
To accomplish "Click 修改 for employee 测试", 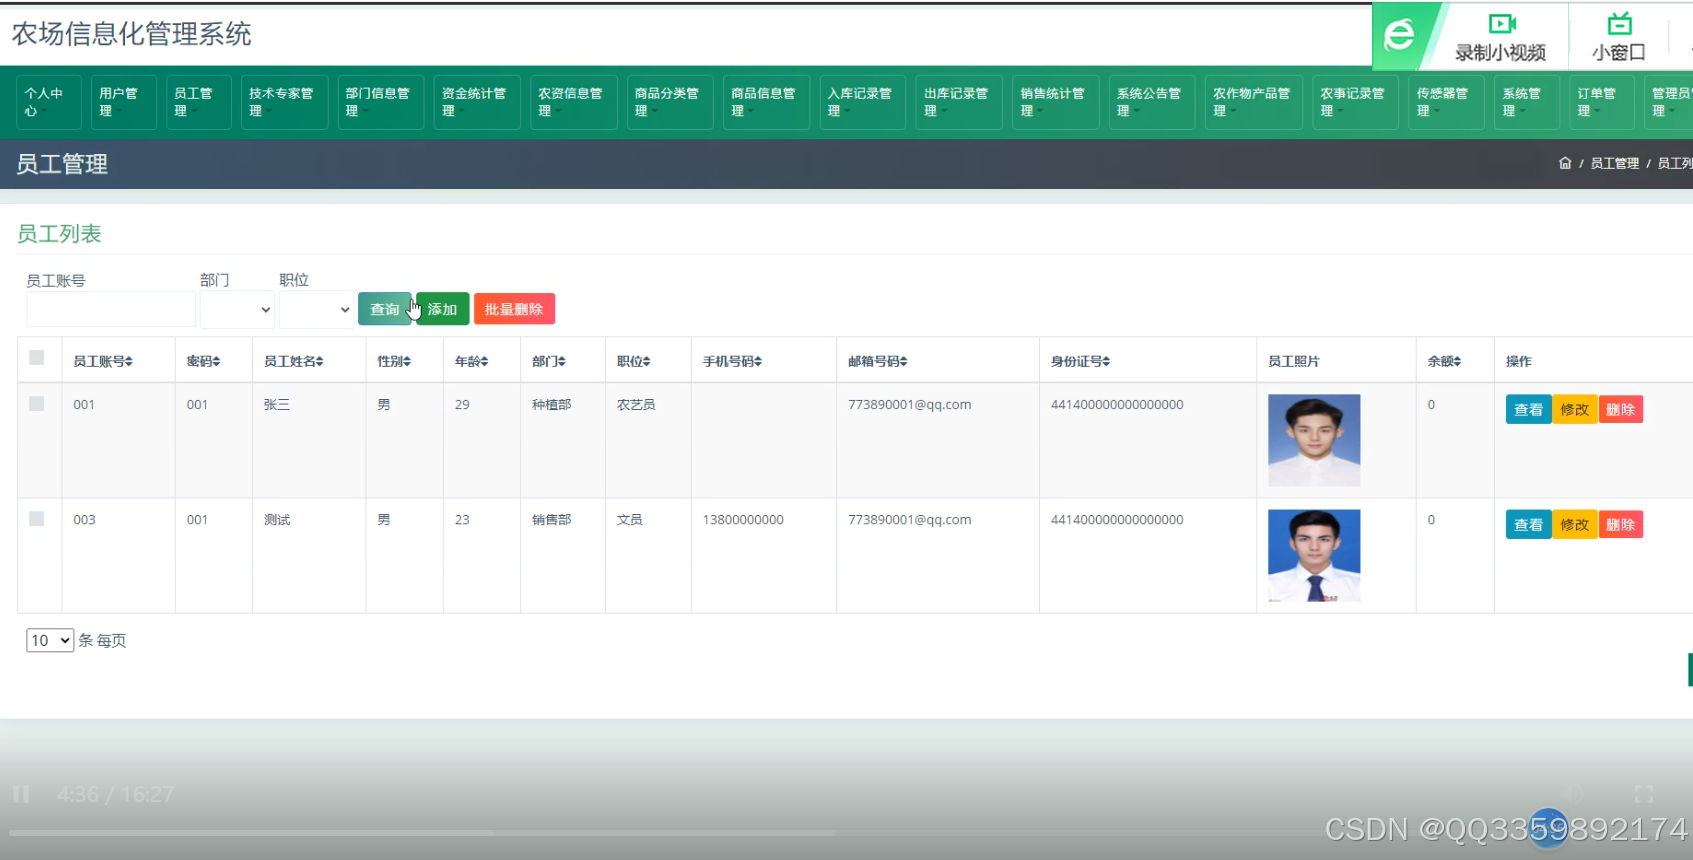I will click(x=1575, y=524).
